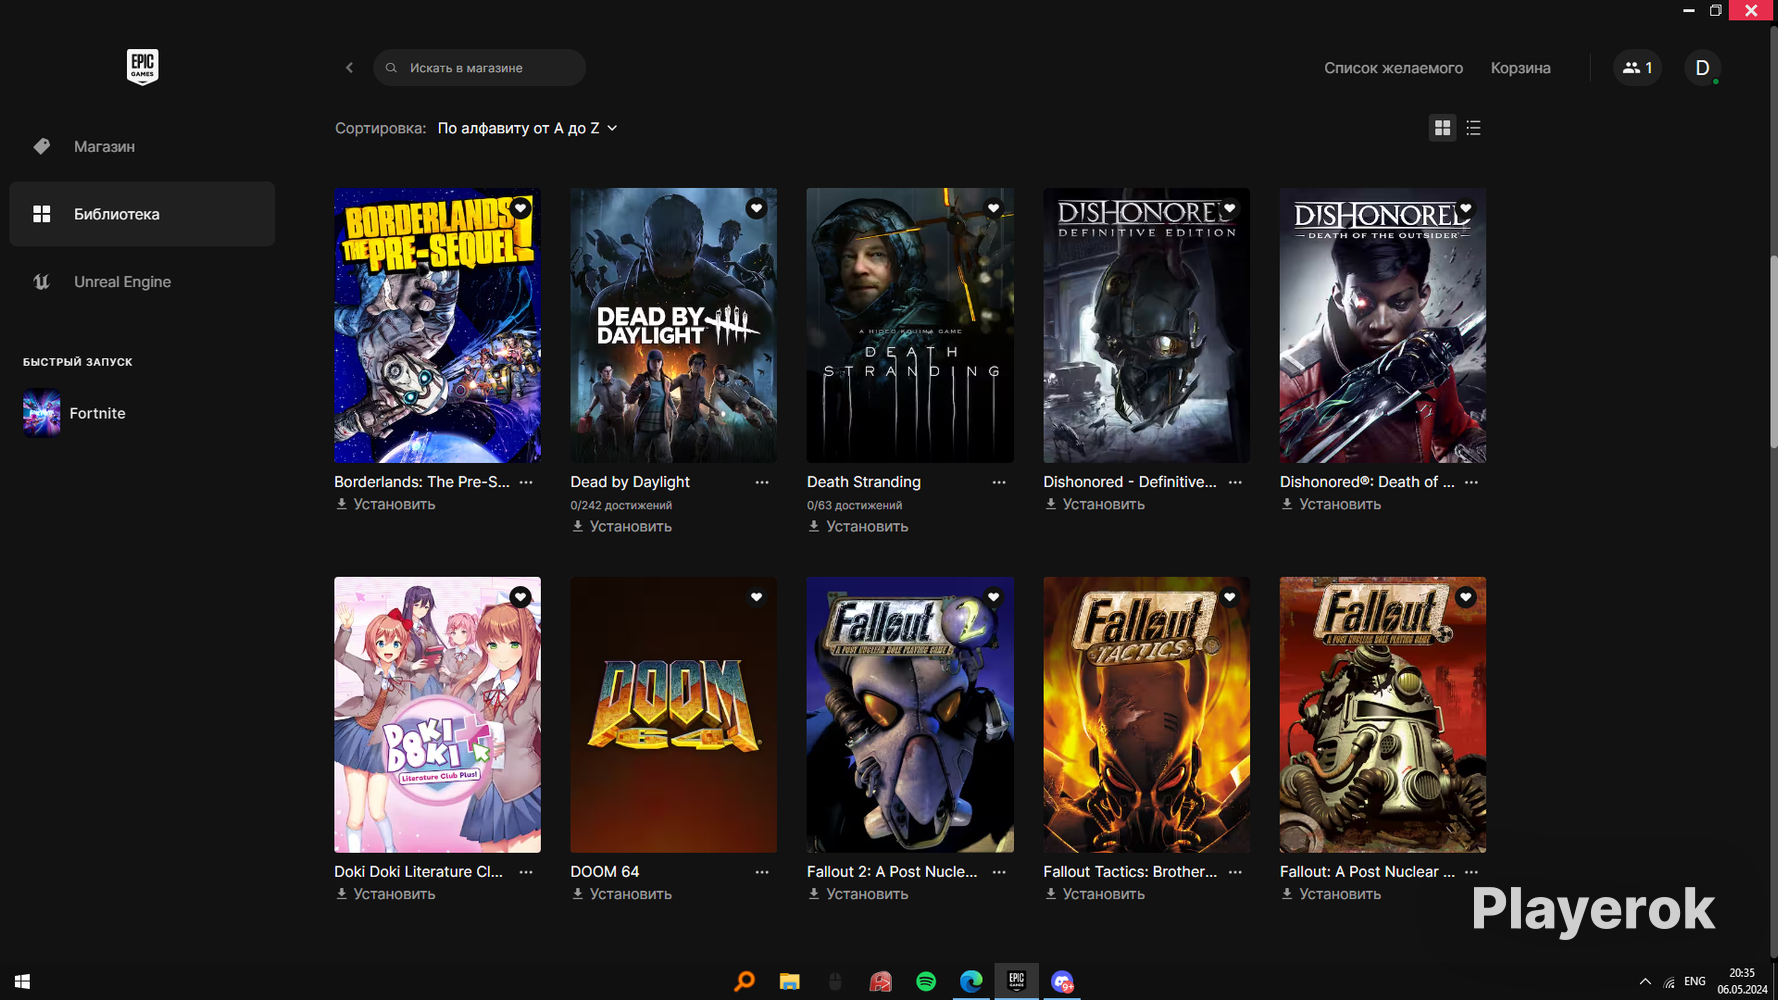The width and height of the screenshot is (1778, 1000).
Task: Install Fallout 2
Action: pos(858,894)
